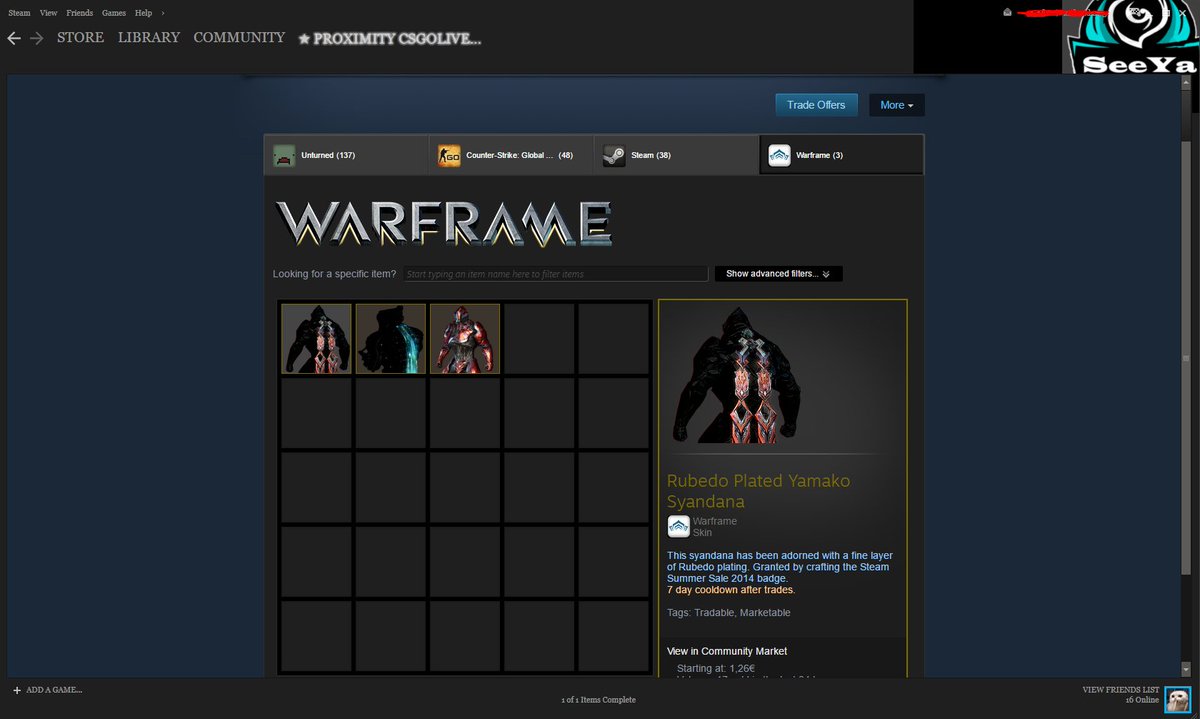Click the 'Starting at: 1,26€' price text
The height and width of the screenshot is (719, 1200).
[x=715, y=667]
